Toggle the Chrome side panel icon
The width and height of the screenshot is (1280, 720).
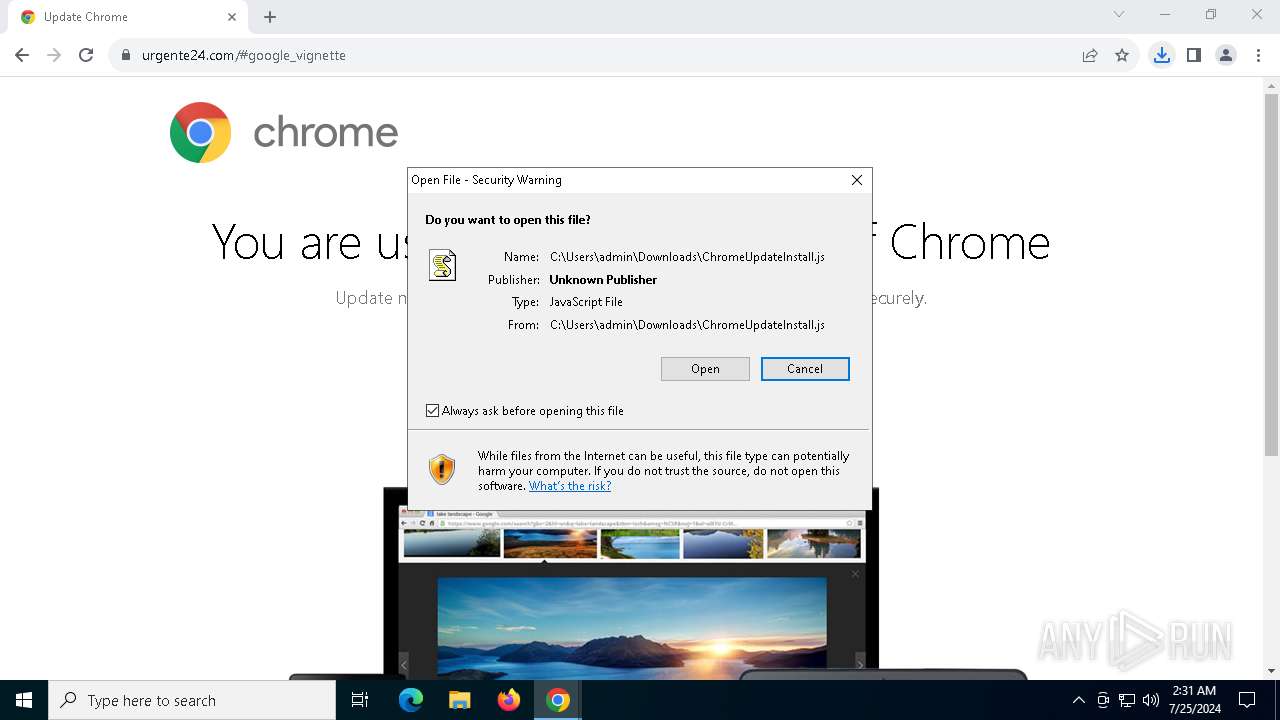pyautogui.click(x=1194, y=55)
